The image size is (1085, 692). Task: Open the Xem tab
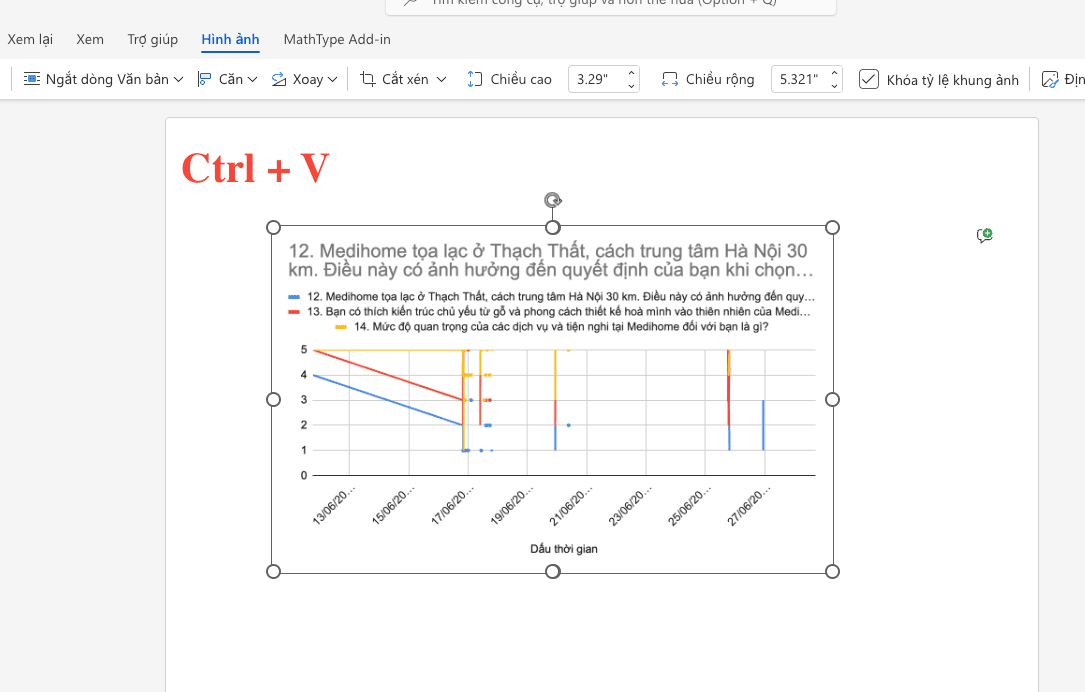[x=90, y=39]
